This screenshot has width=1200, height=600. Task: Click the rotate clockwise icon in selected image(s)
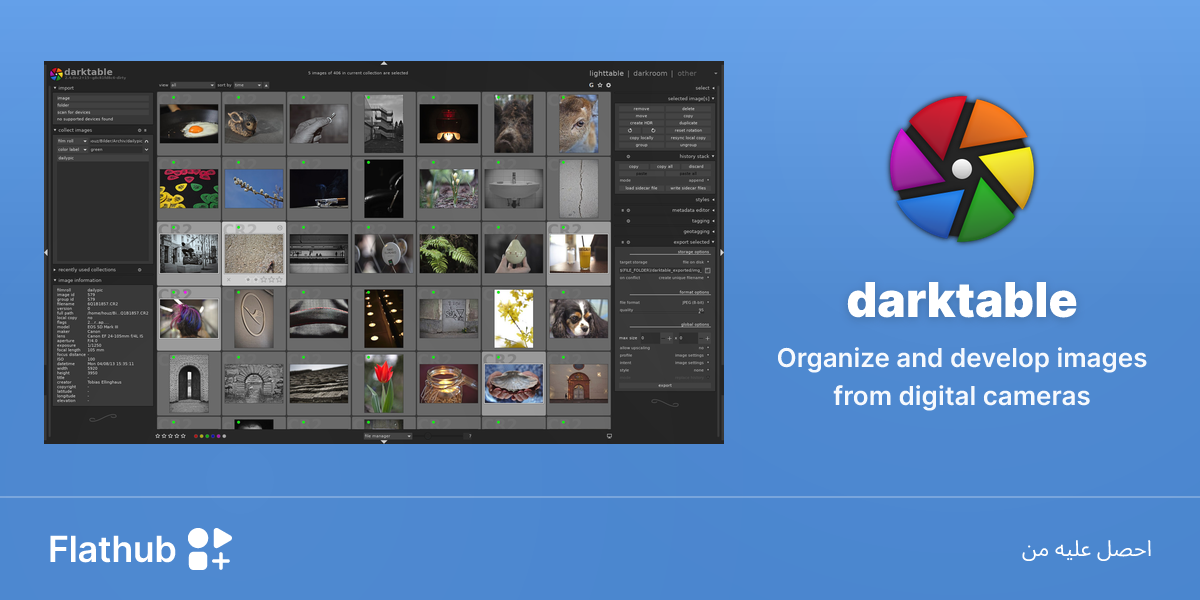click(653, 130)
